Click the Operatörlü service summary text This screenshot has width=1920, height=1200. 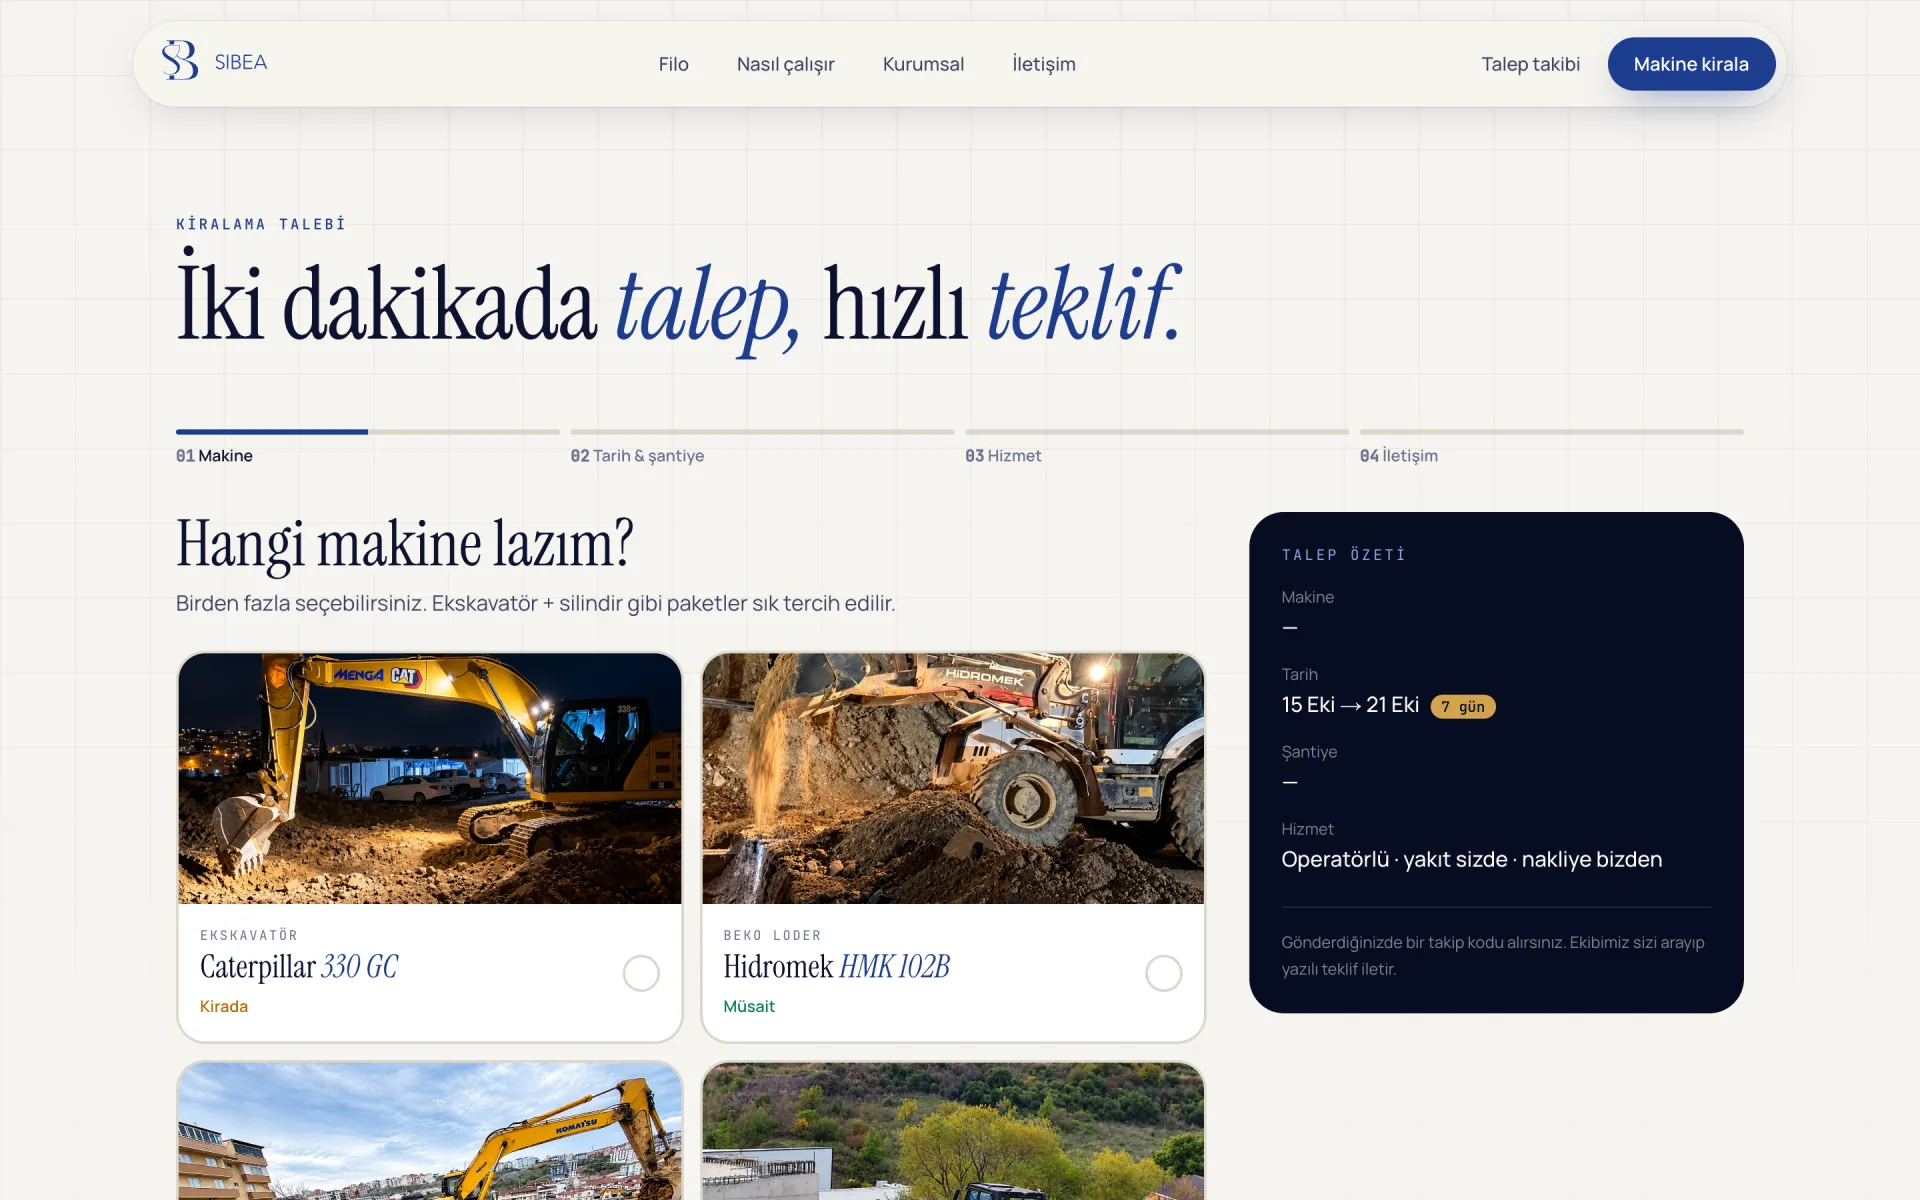(1471, 860)
